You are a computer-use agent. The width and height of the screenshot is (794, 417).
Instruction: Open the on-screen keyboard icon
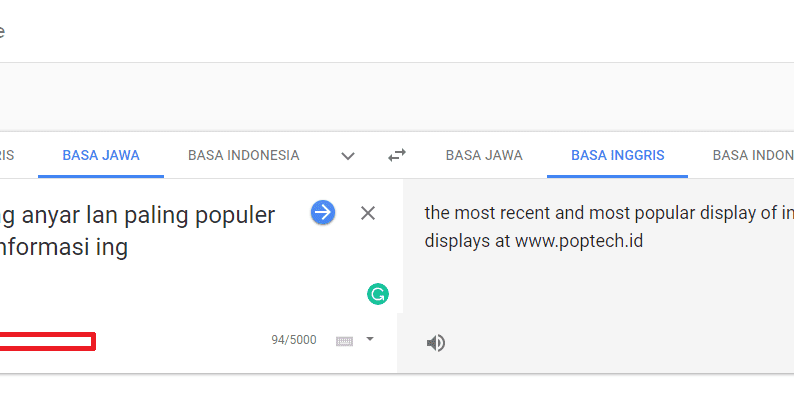point(344,341)
